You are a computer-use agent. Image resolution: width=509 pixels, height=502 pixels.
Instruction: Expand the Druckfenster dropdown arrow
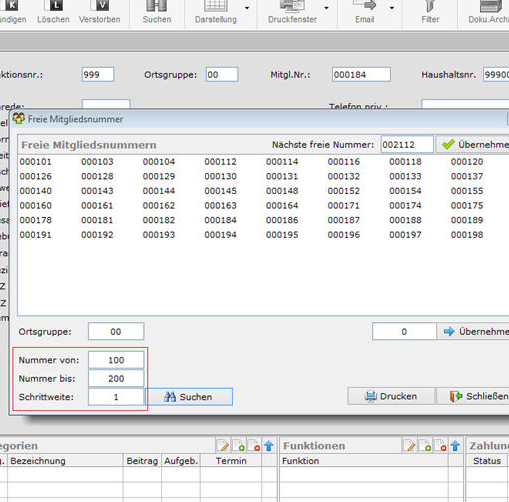click(326, 8)
